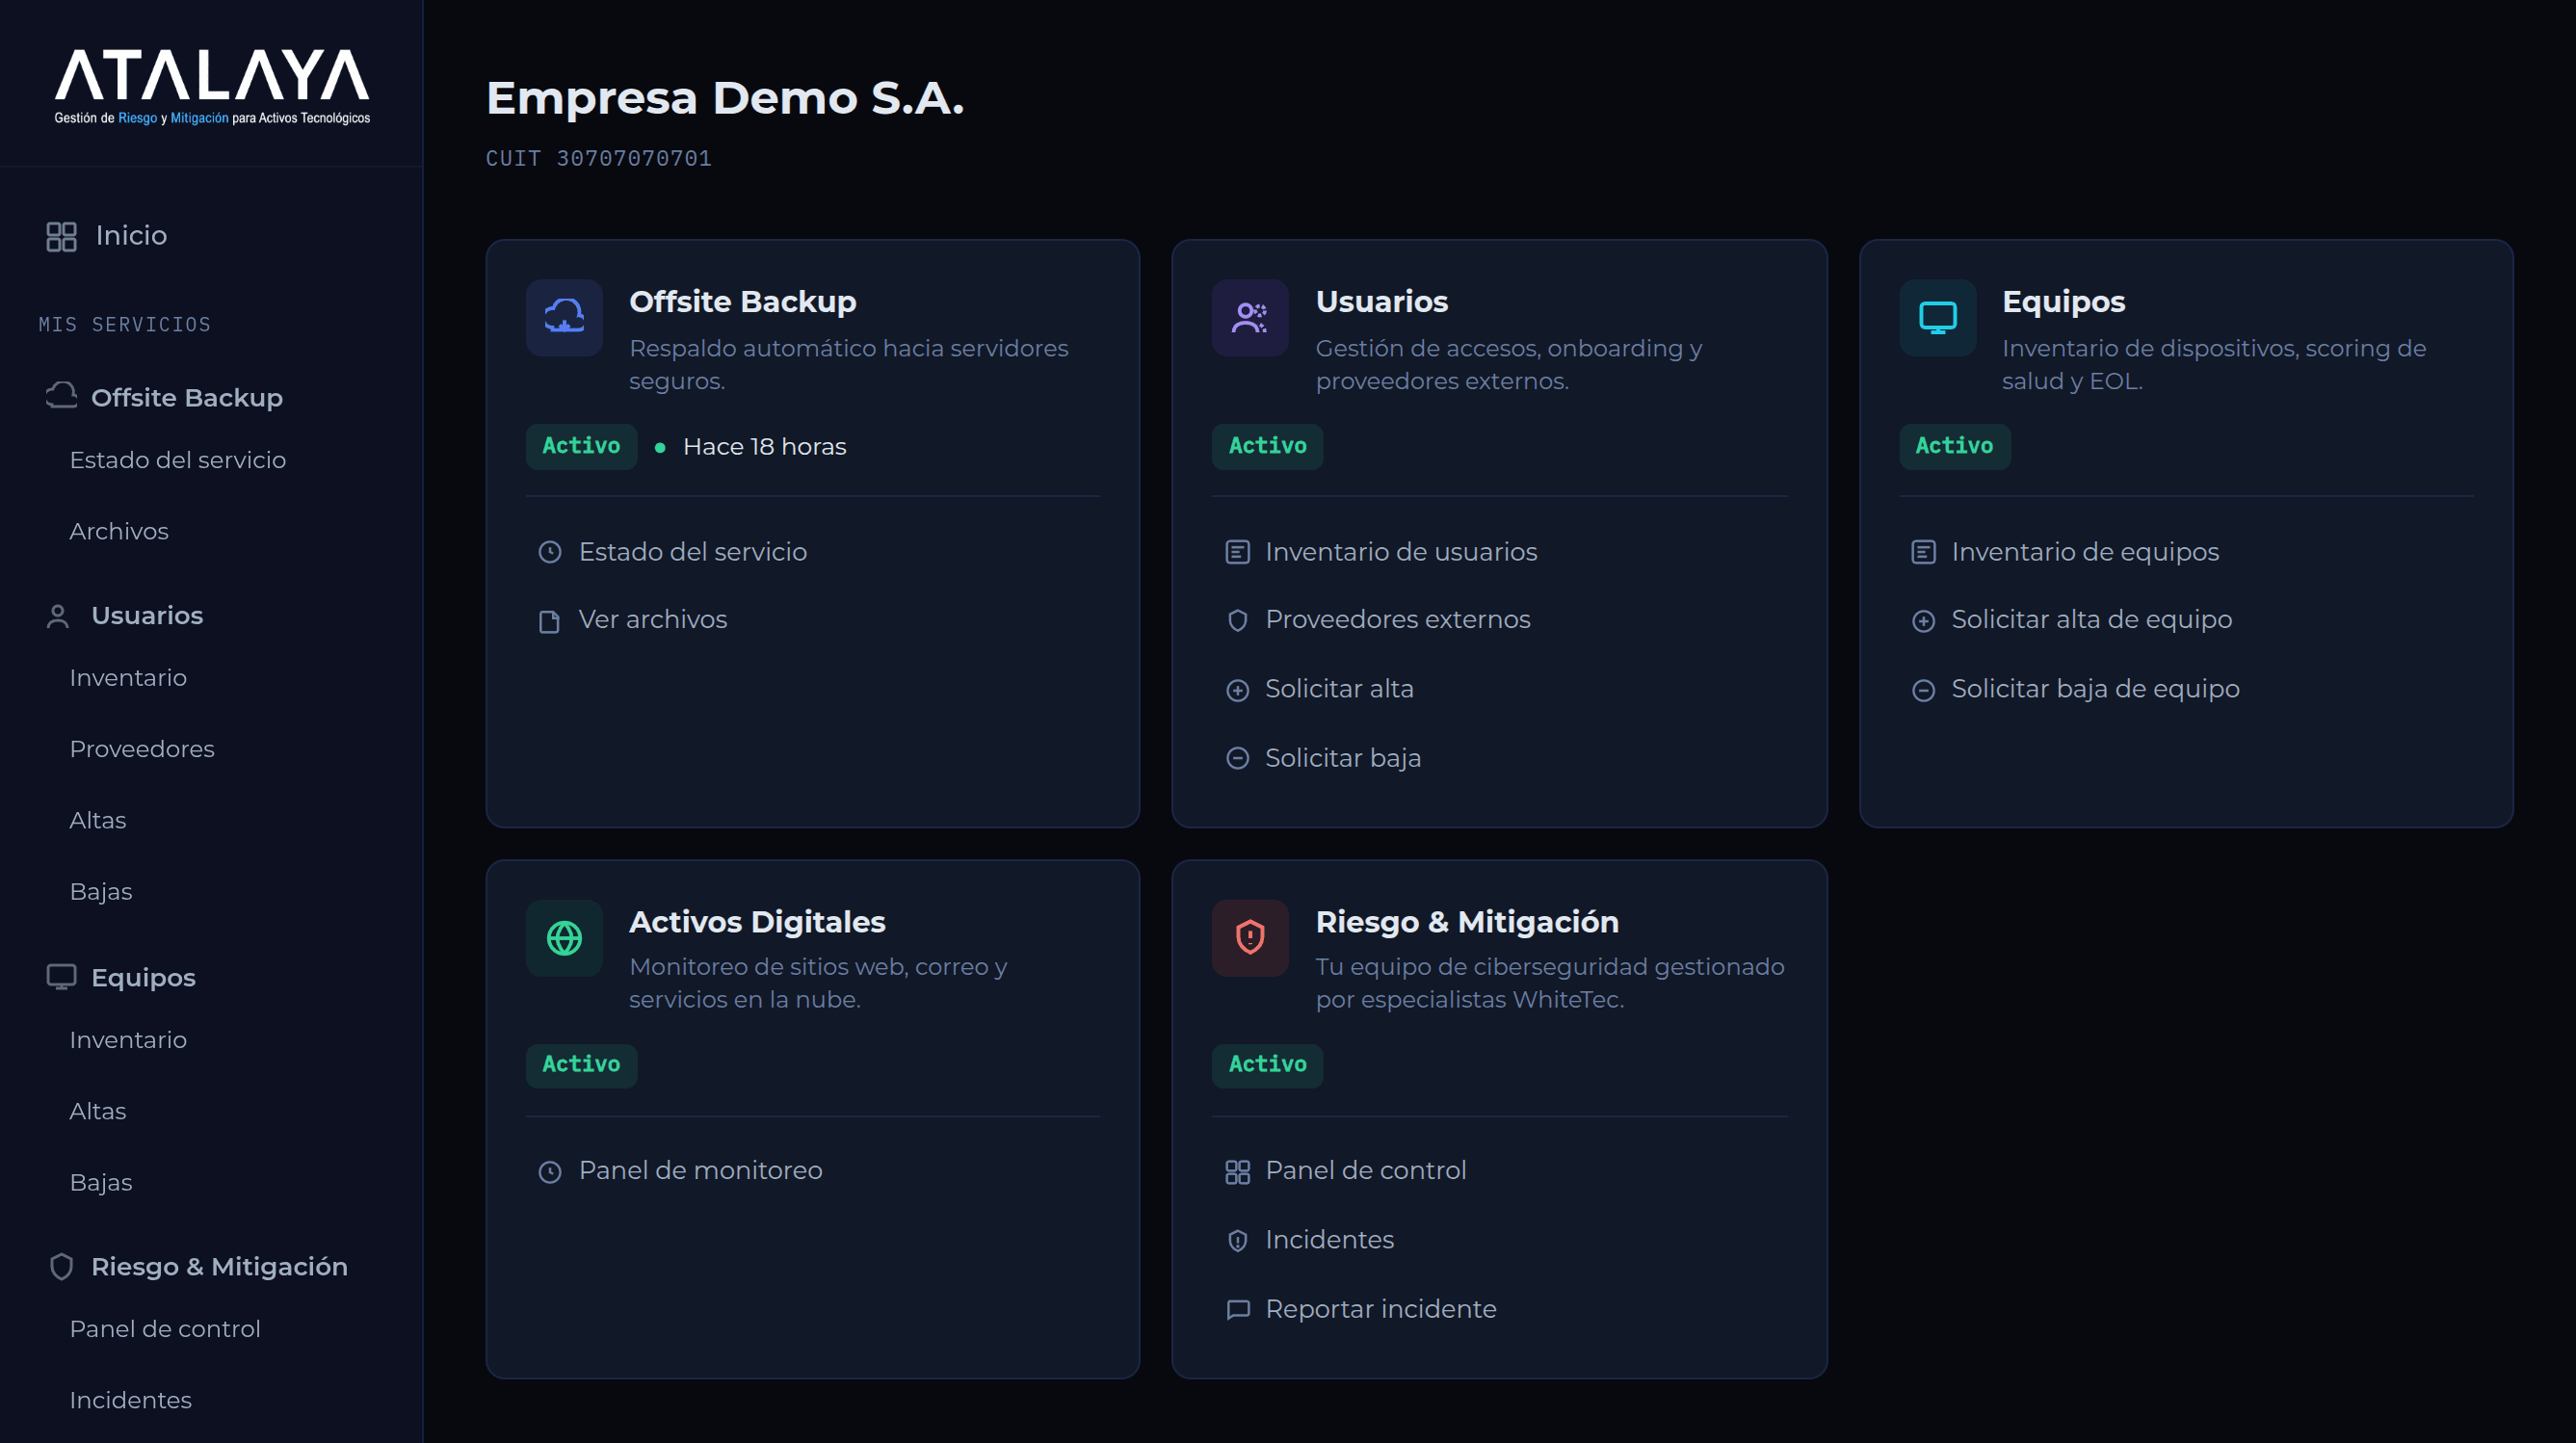Click the plus icon beside Solicitar alta de equipo

point(1923,621)
